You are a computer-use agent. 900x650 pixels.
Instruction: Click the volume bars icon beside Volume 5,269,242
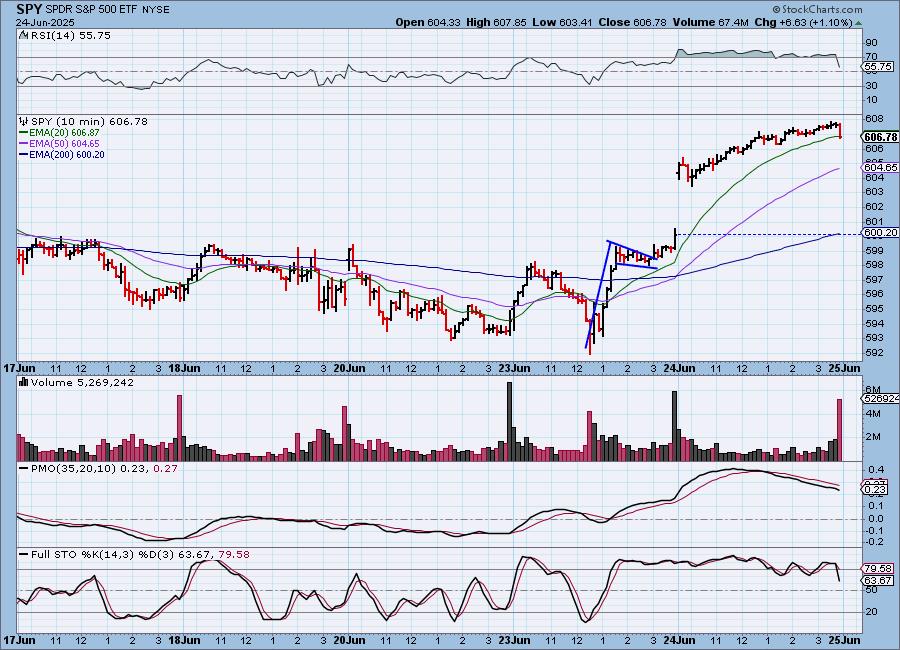click(24, 382)
